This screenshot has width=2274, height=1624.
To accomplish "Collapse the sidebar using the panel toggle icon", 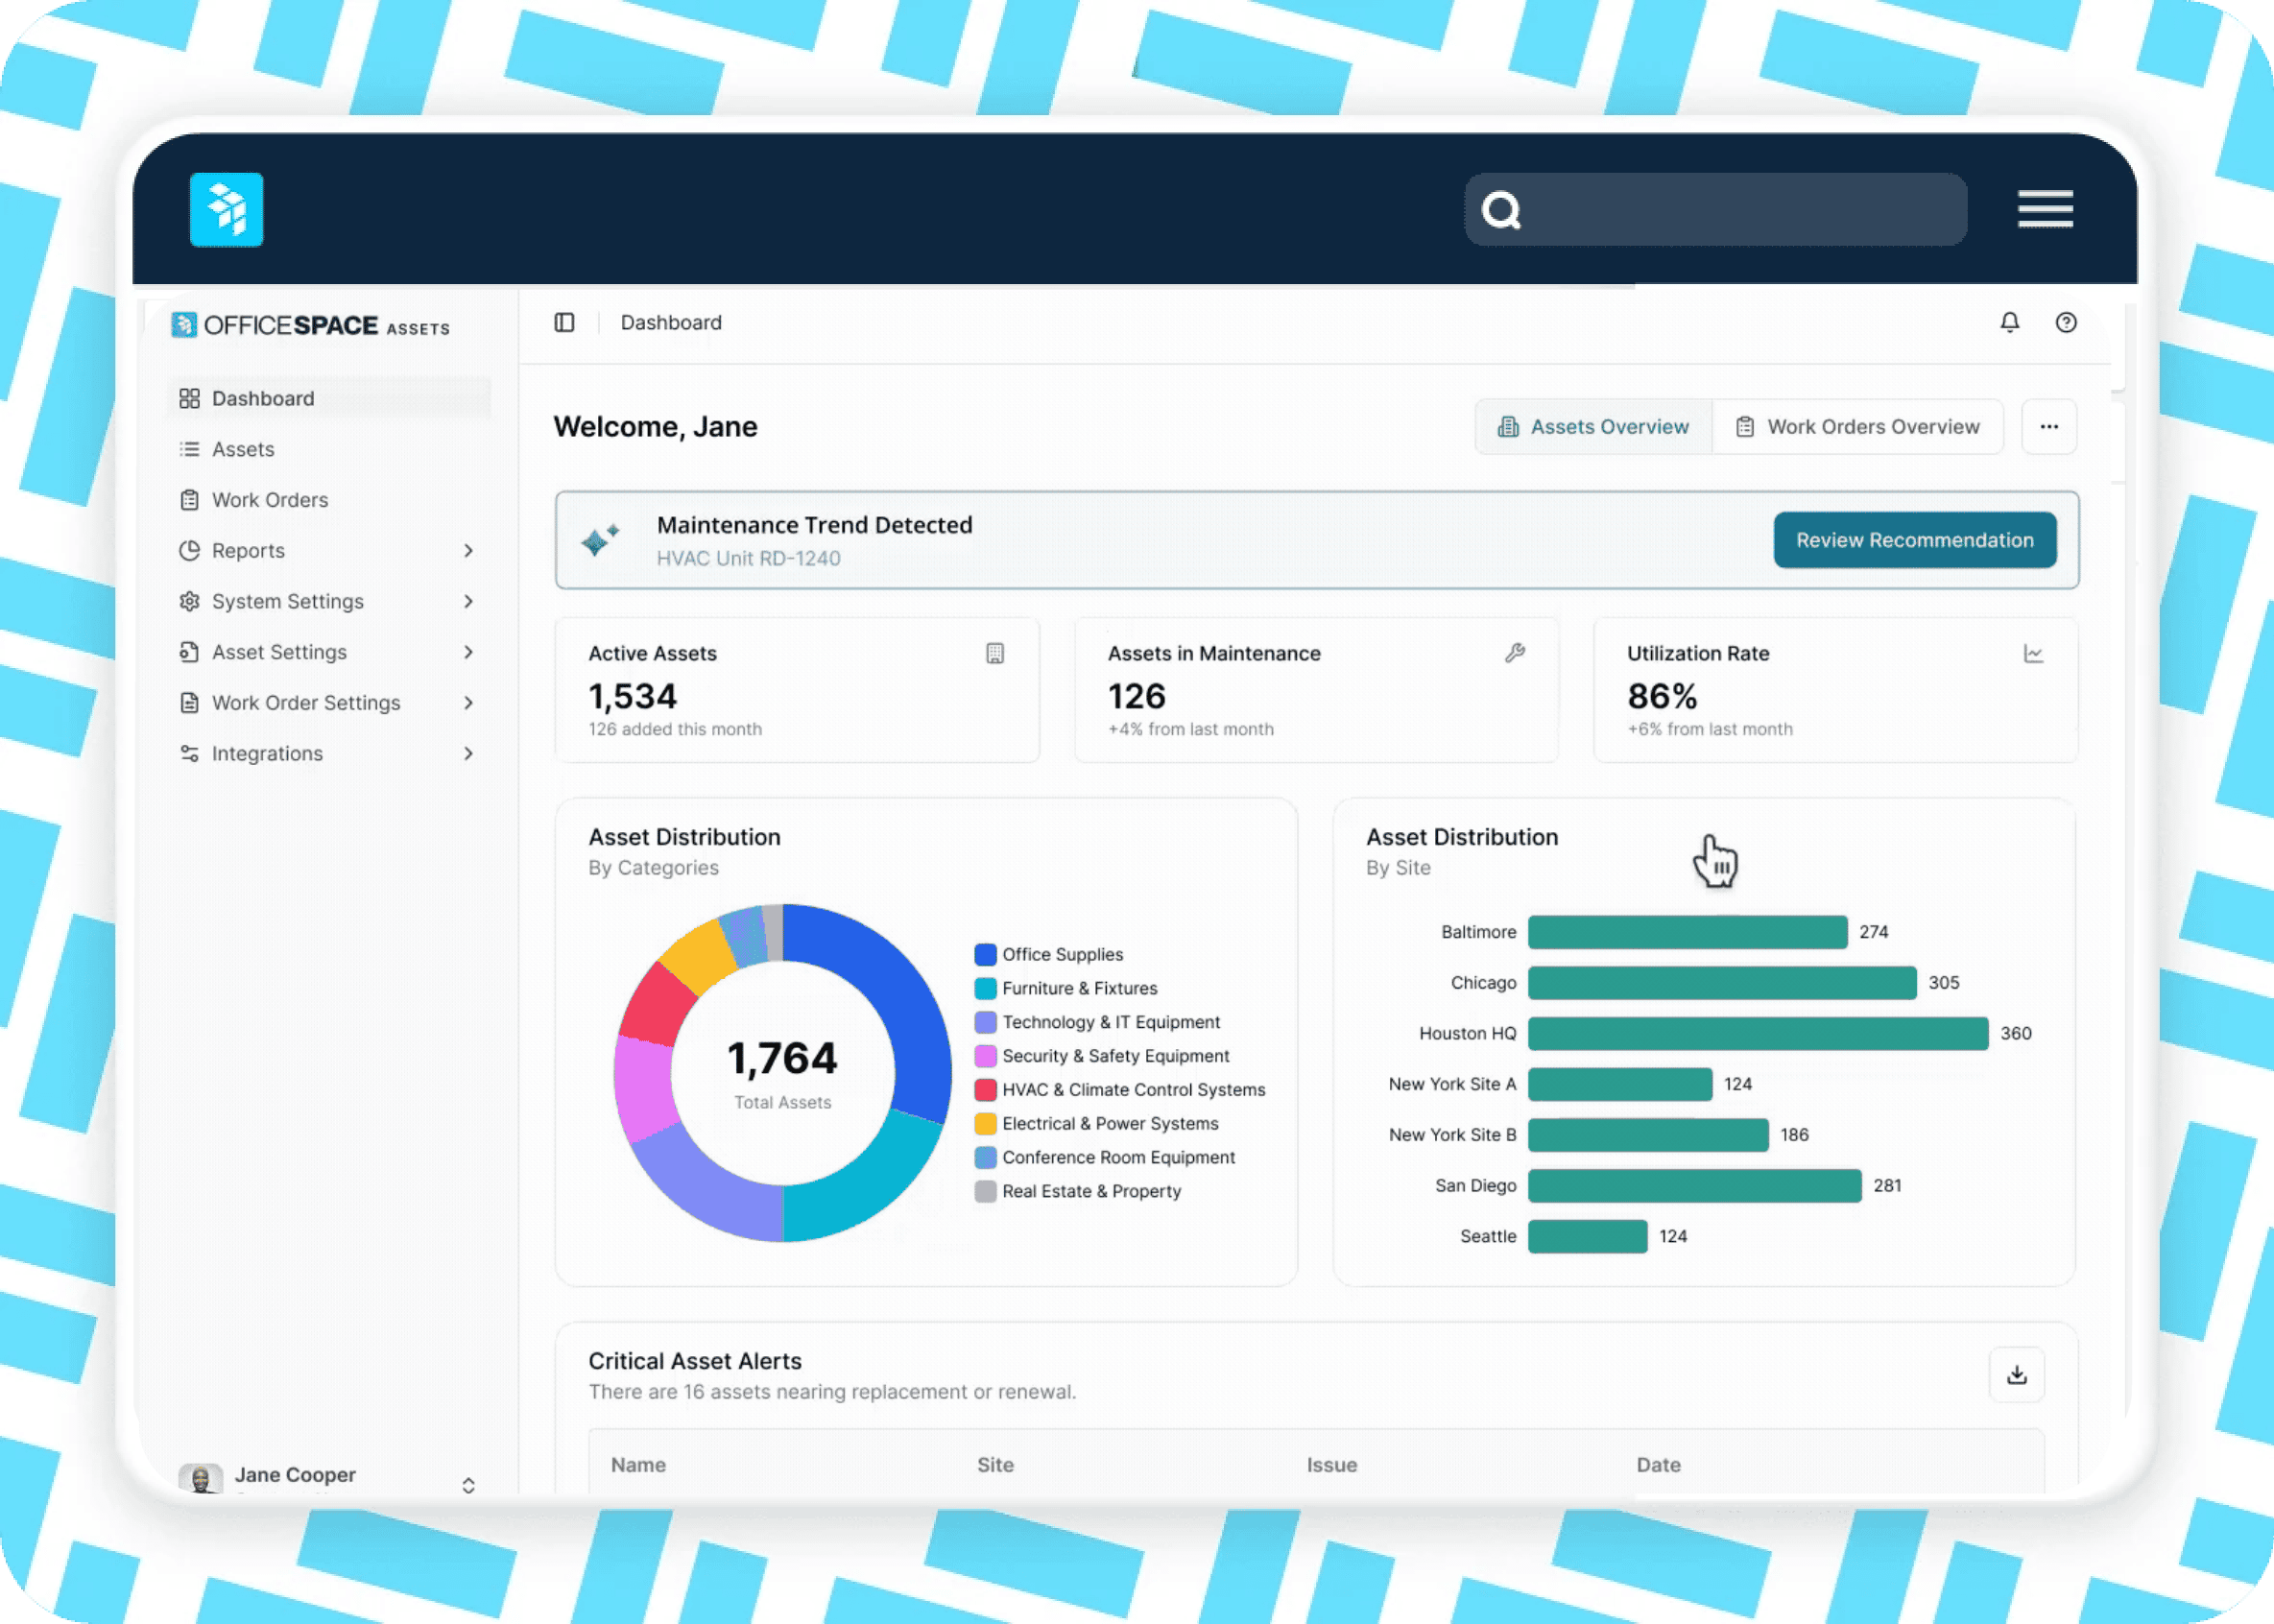I will [x=565, y=322].
